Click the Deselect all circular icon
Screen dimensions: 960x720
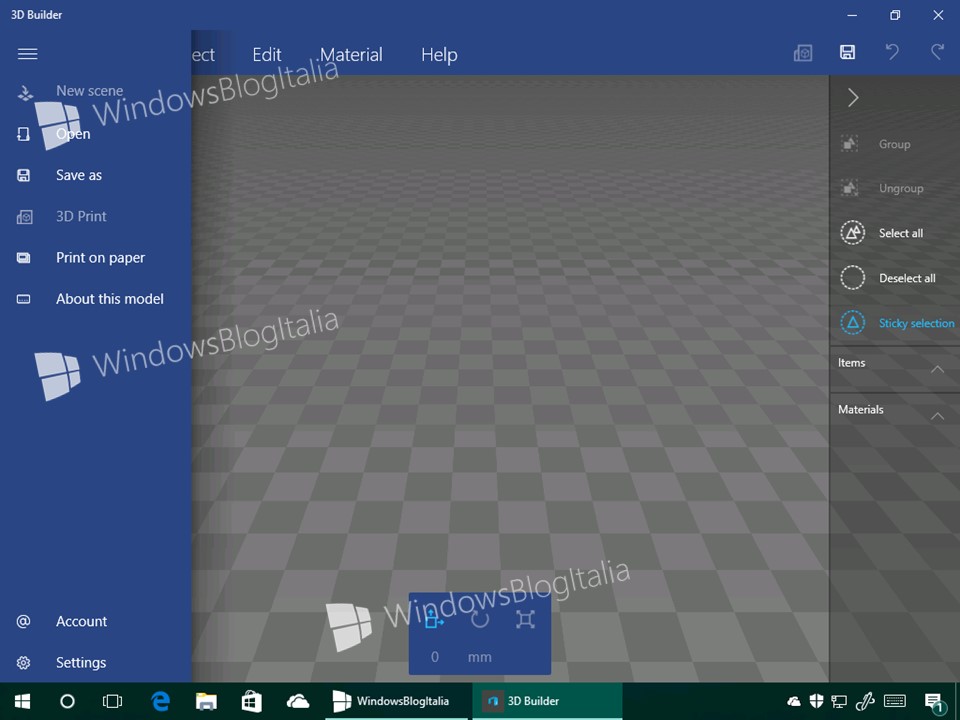[852, 277]
